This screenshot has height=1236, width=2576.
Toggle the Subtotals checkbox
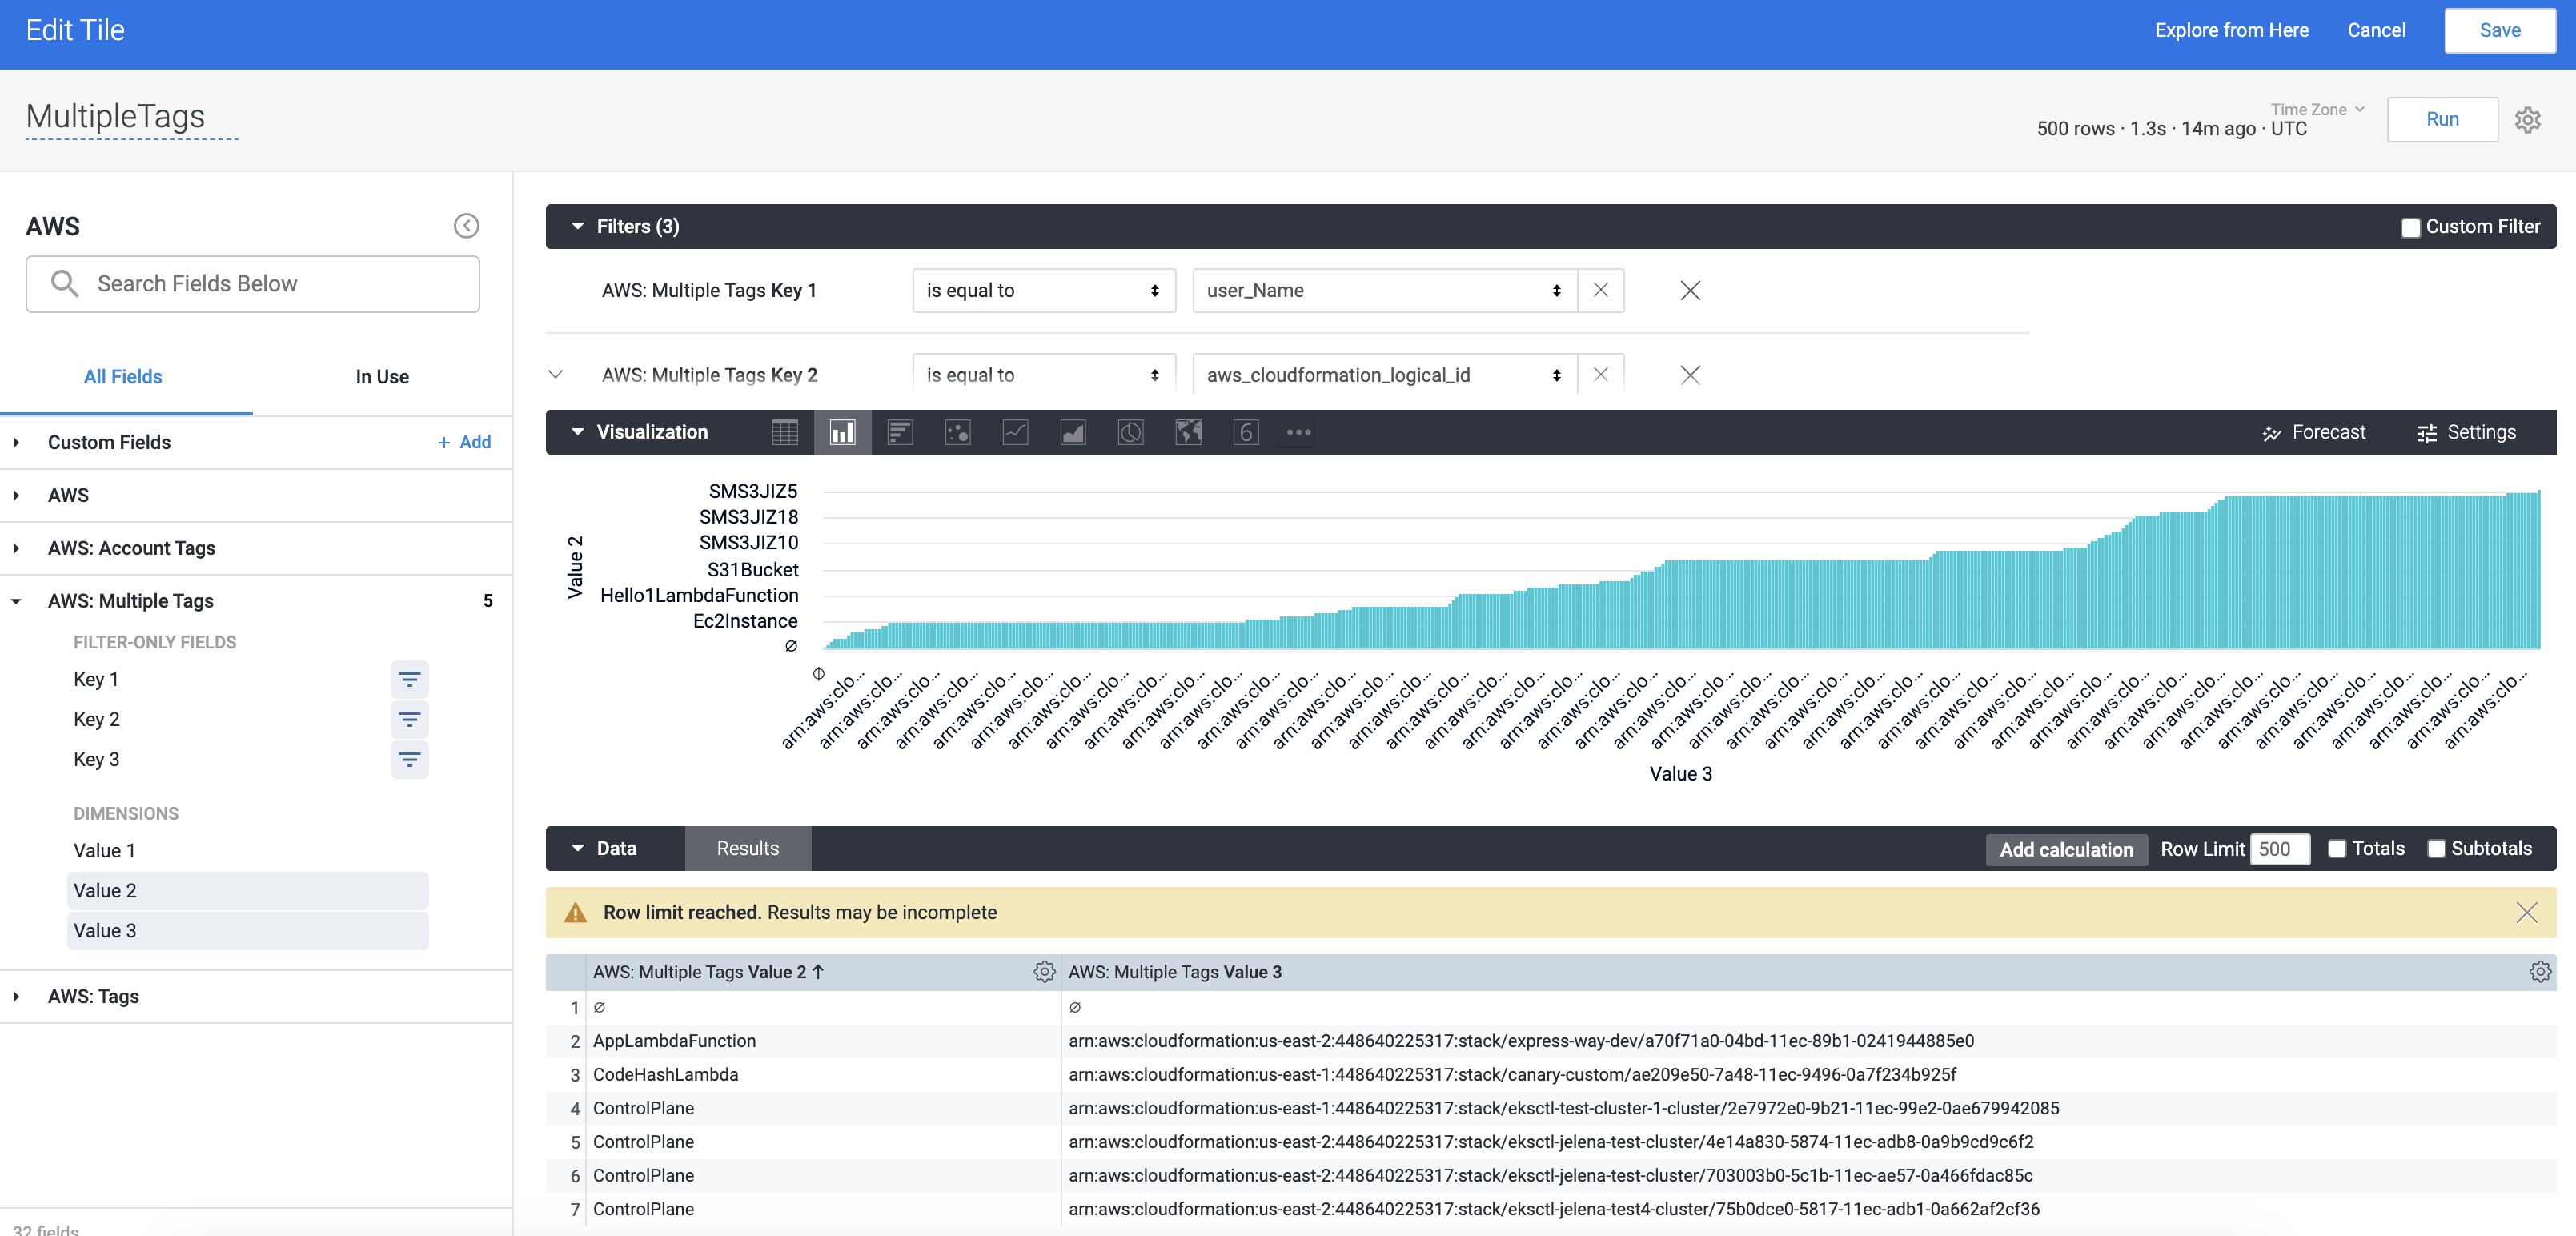coord(2436,849)
